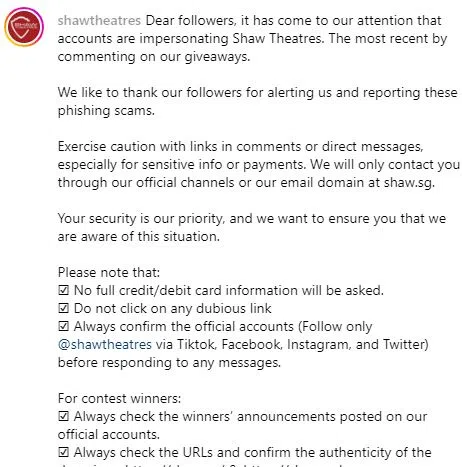
Task: Click checkmark beside winners' announcements line
Action: [x=63, y=416]
